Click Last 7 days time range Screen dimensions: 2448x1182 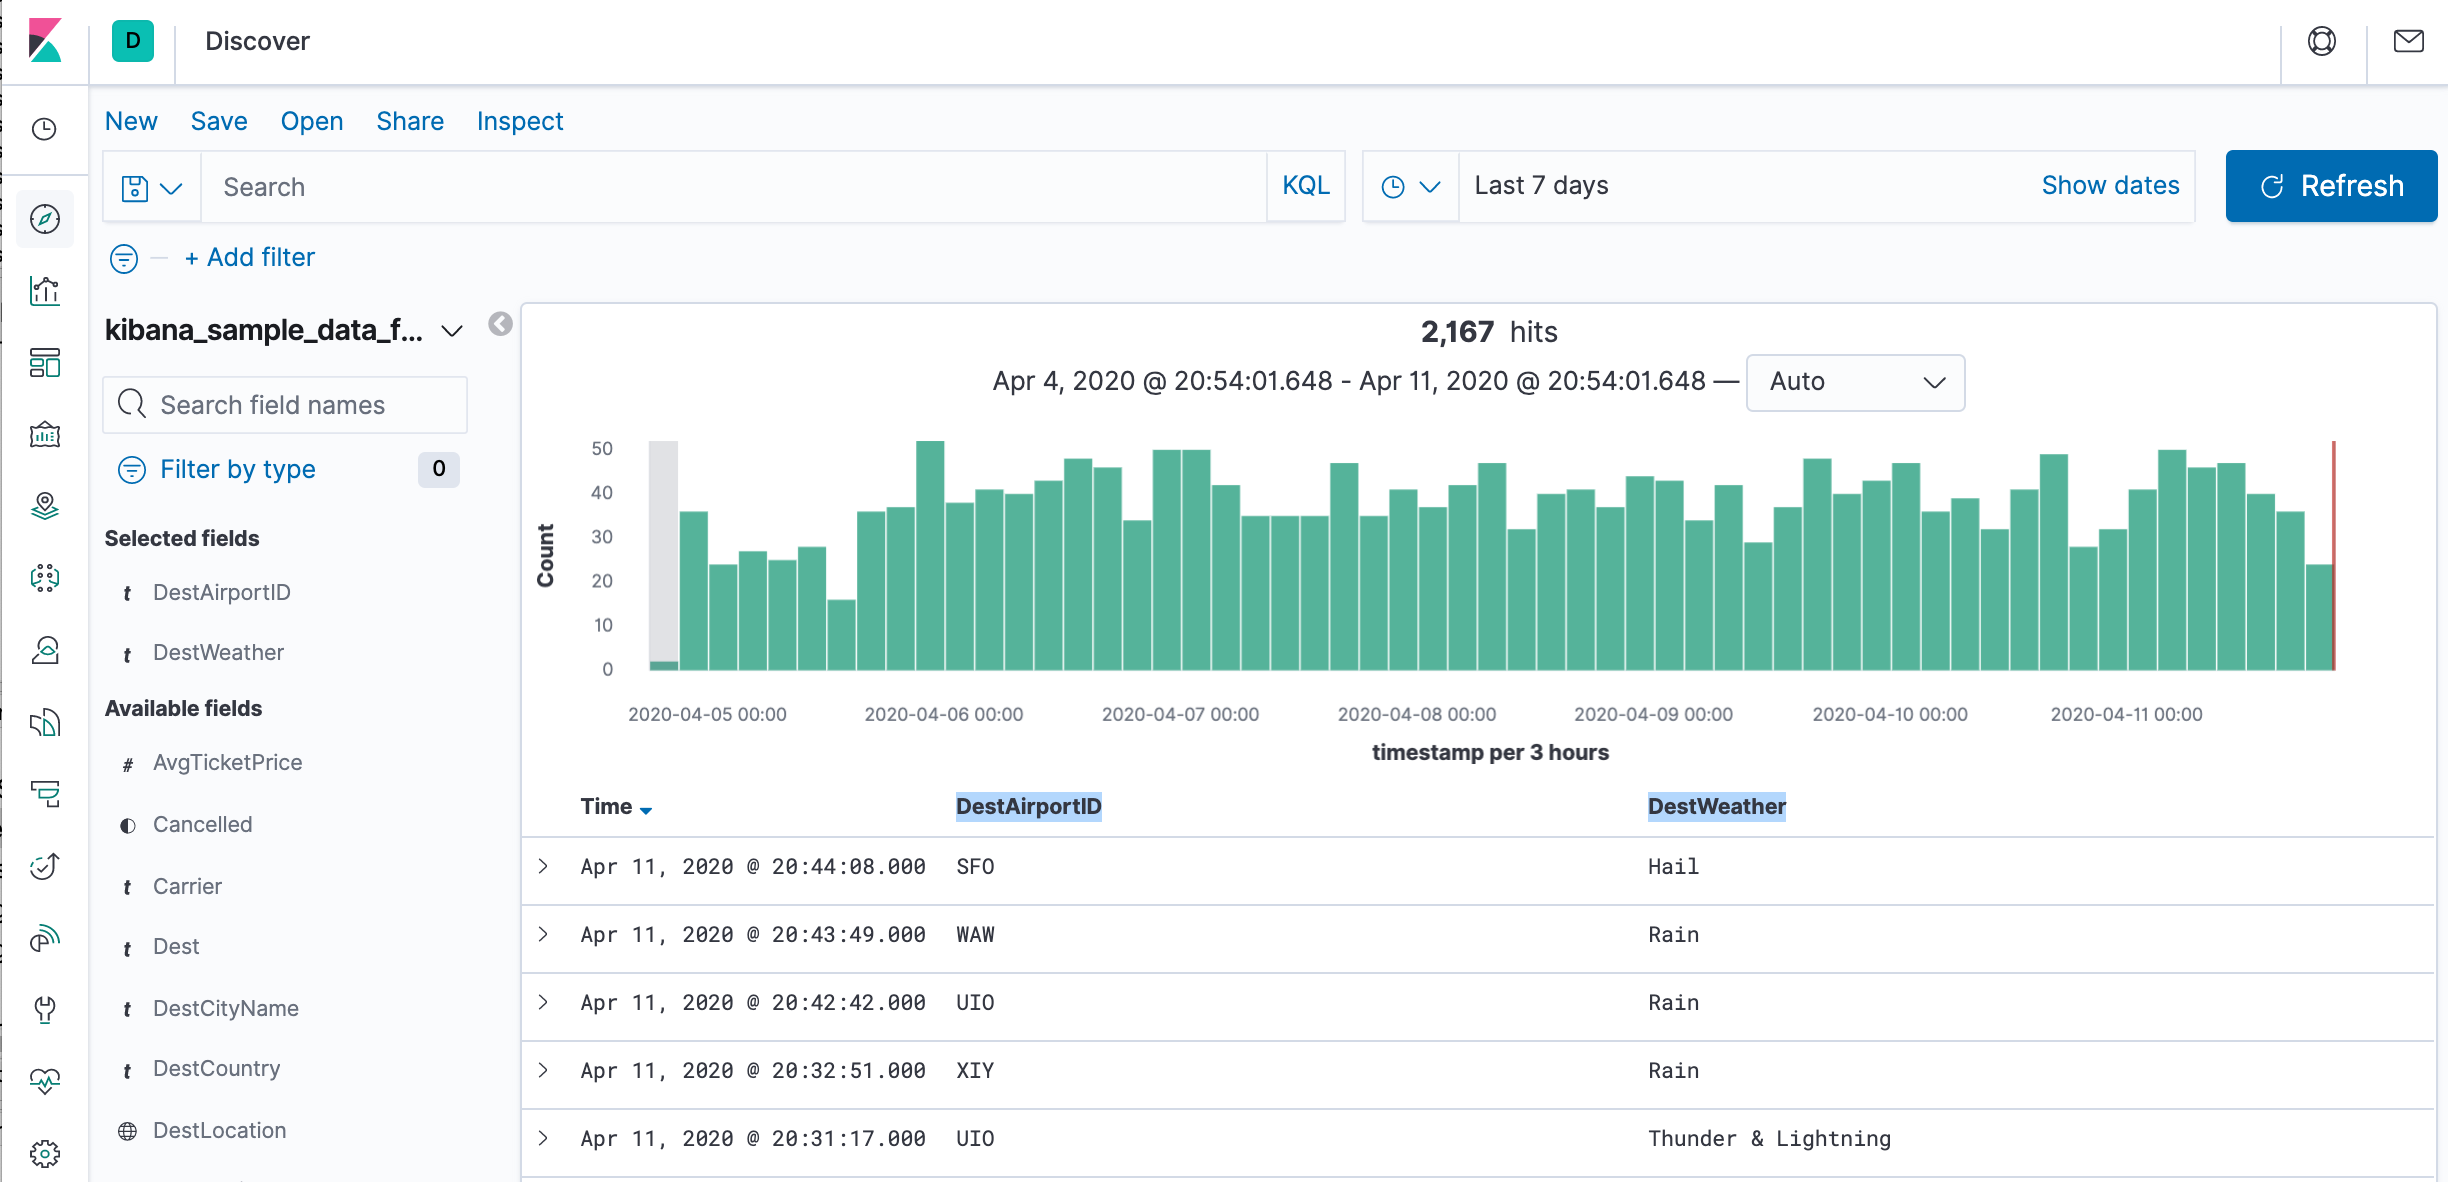pos(1541,186)
